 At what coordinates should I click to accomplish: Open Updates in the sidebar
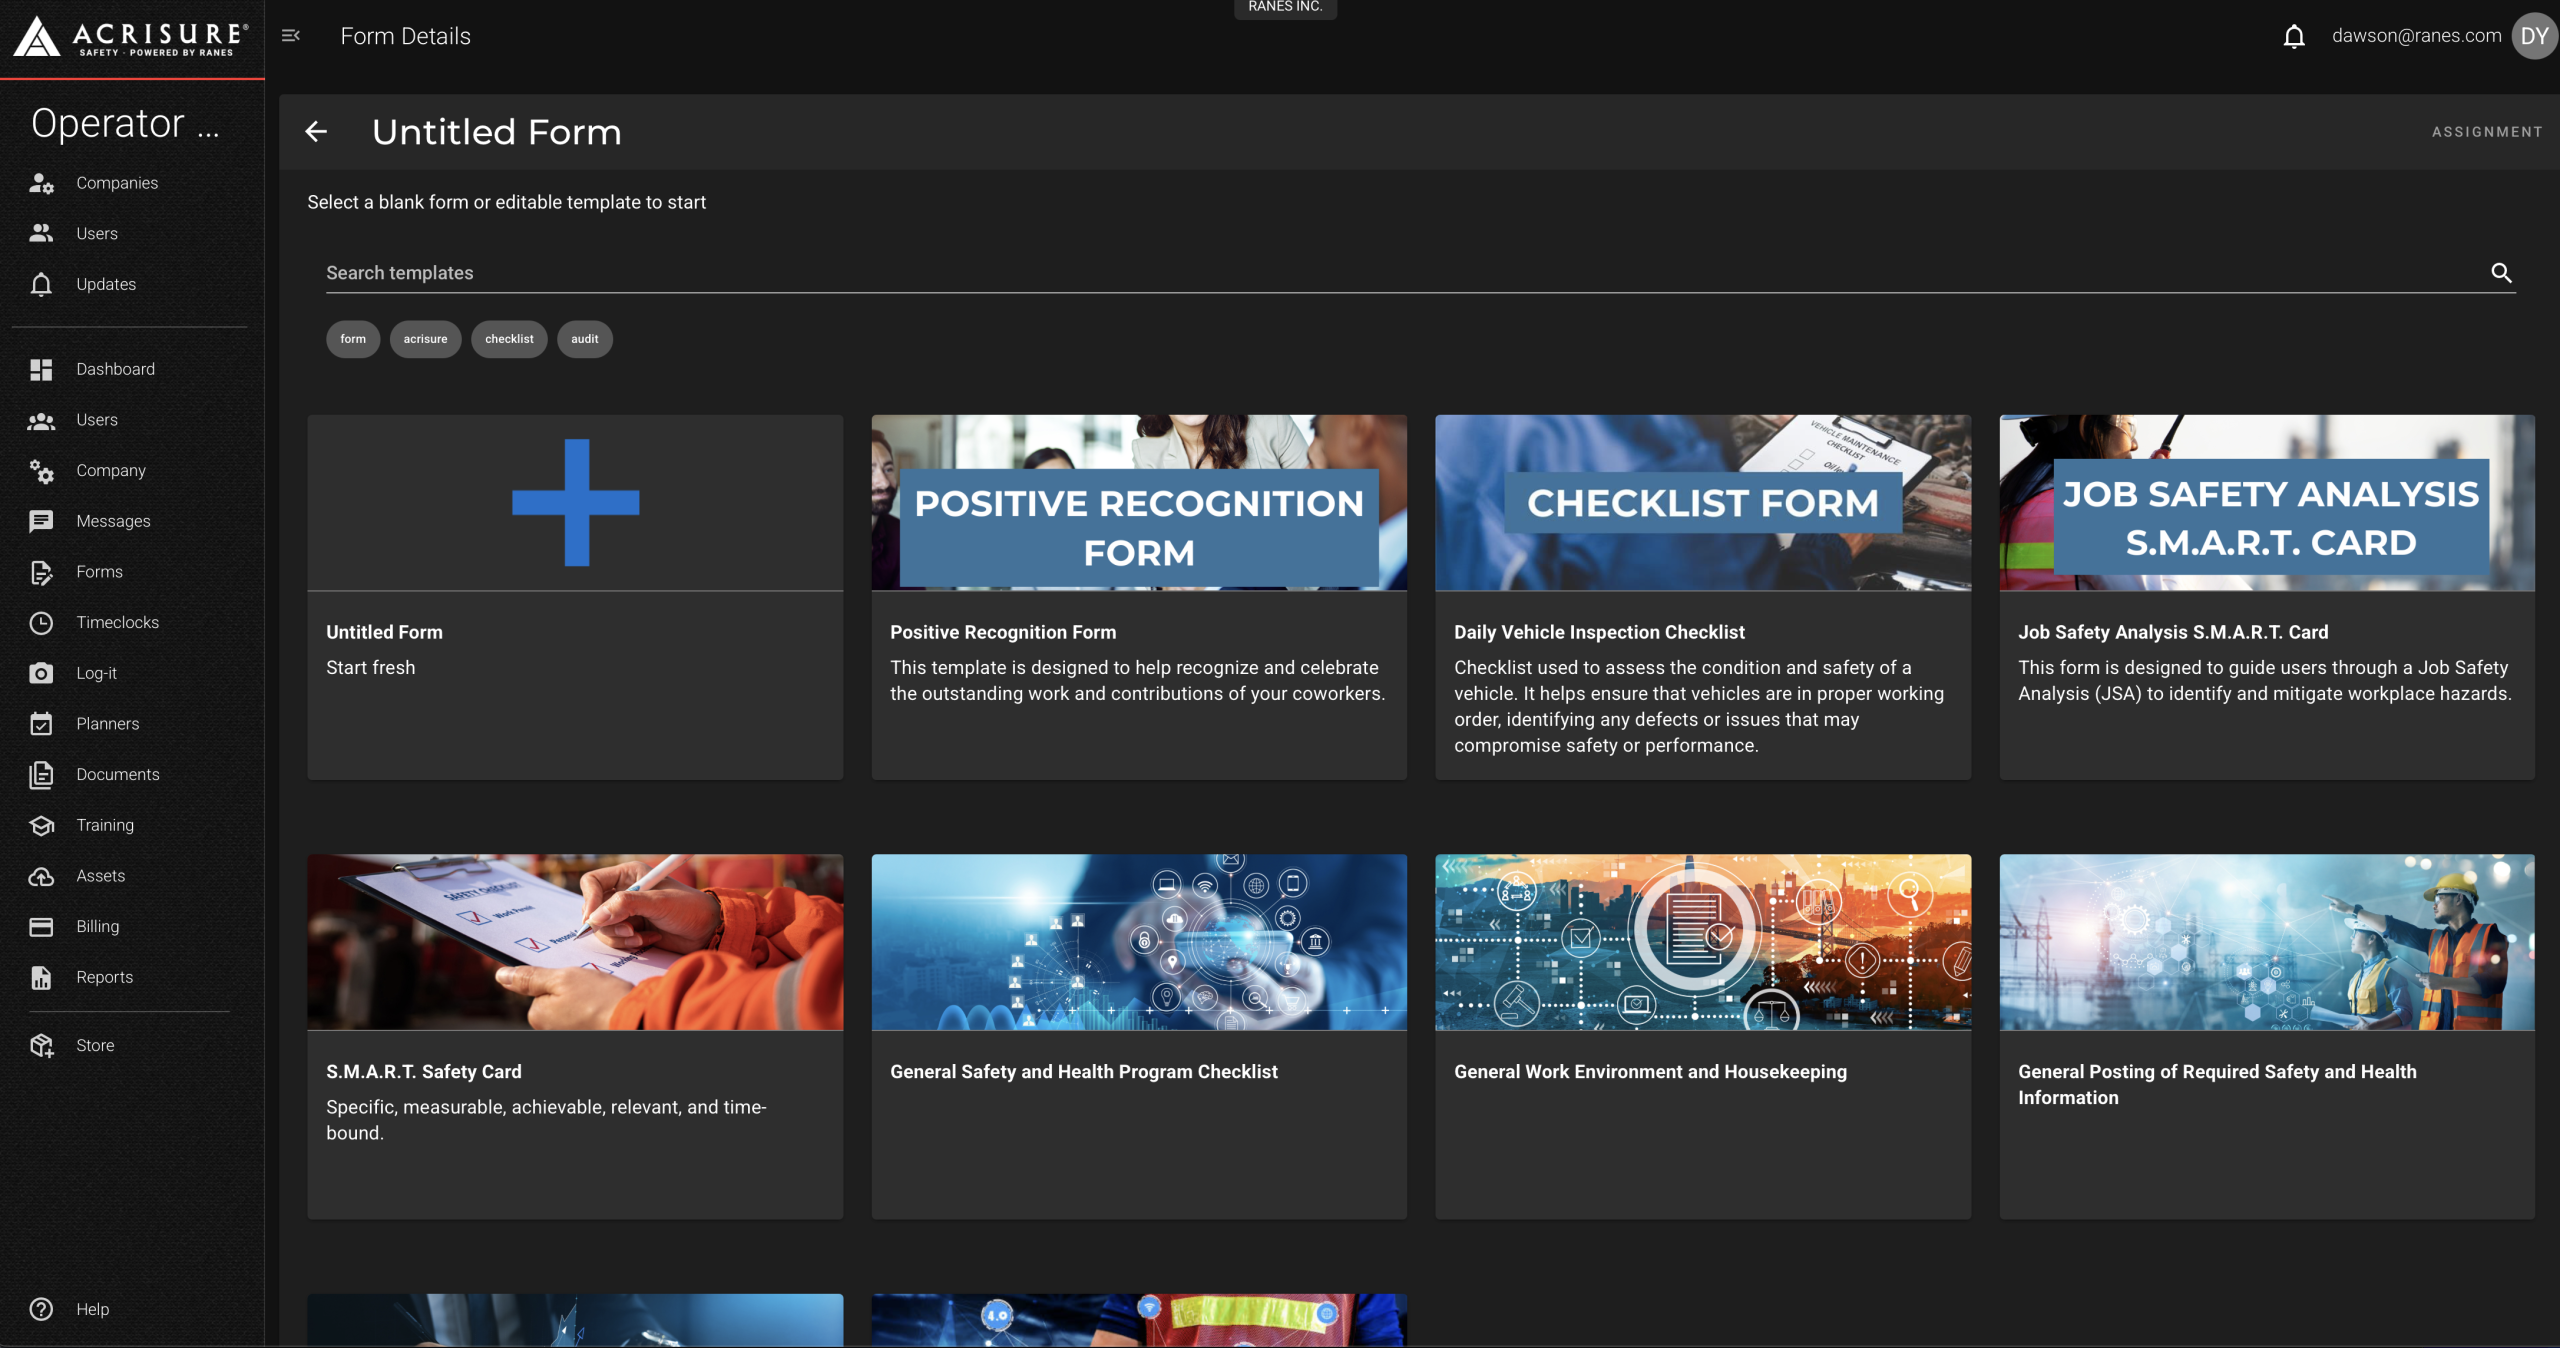point(106,284)
